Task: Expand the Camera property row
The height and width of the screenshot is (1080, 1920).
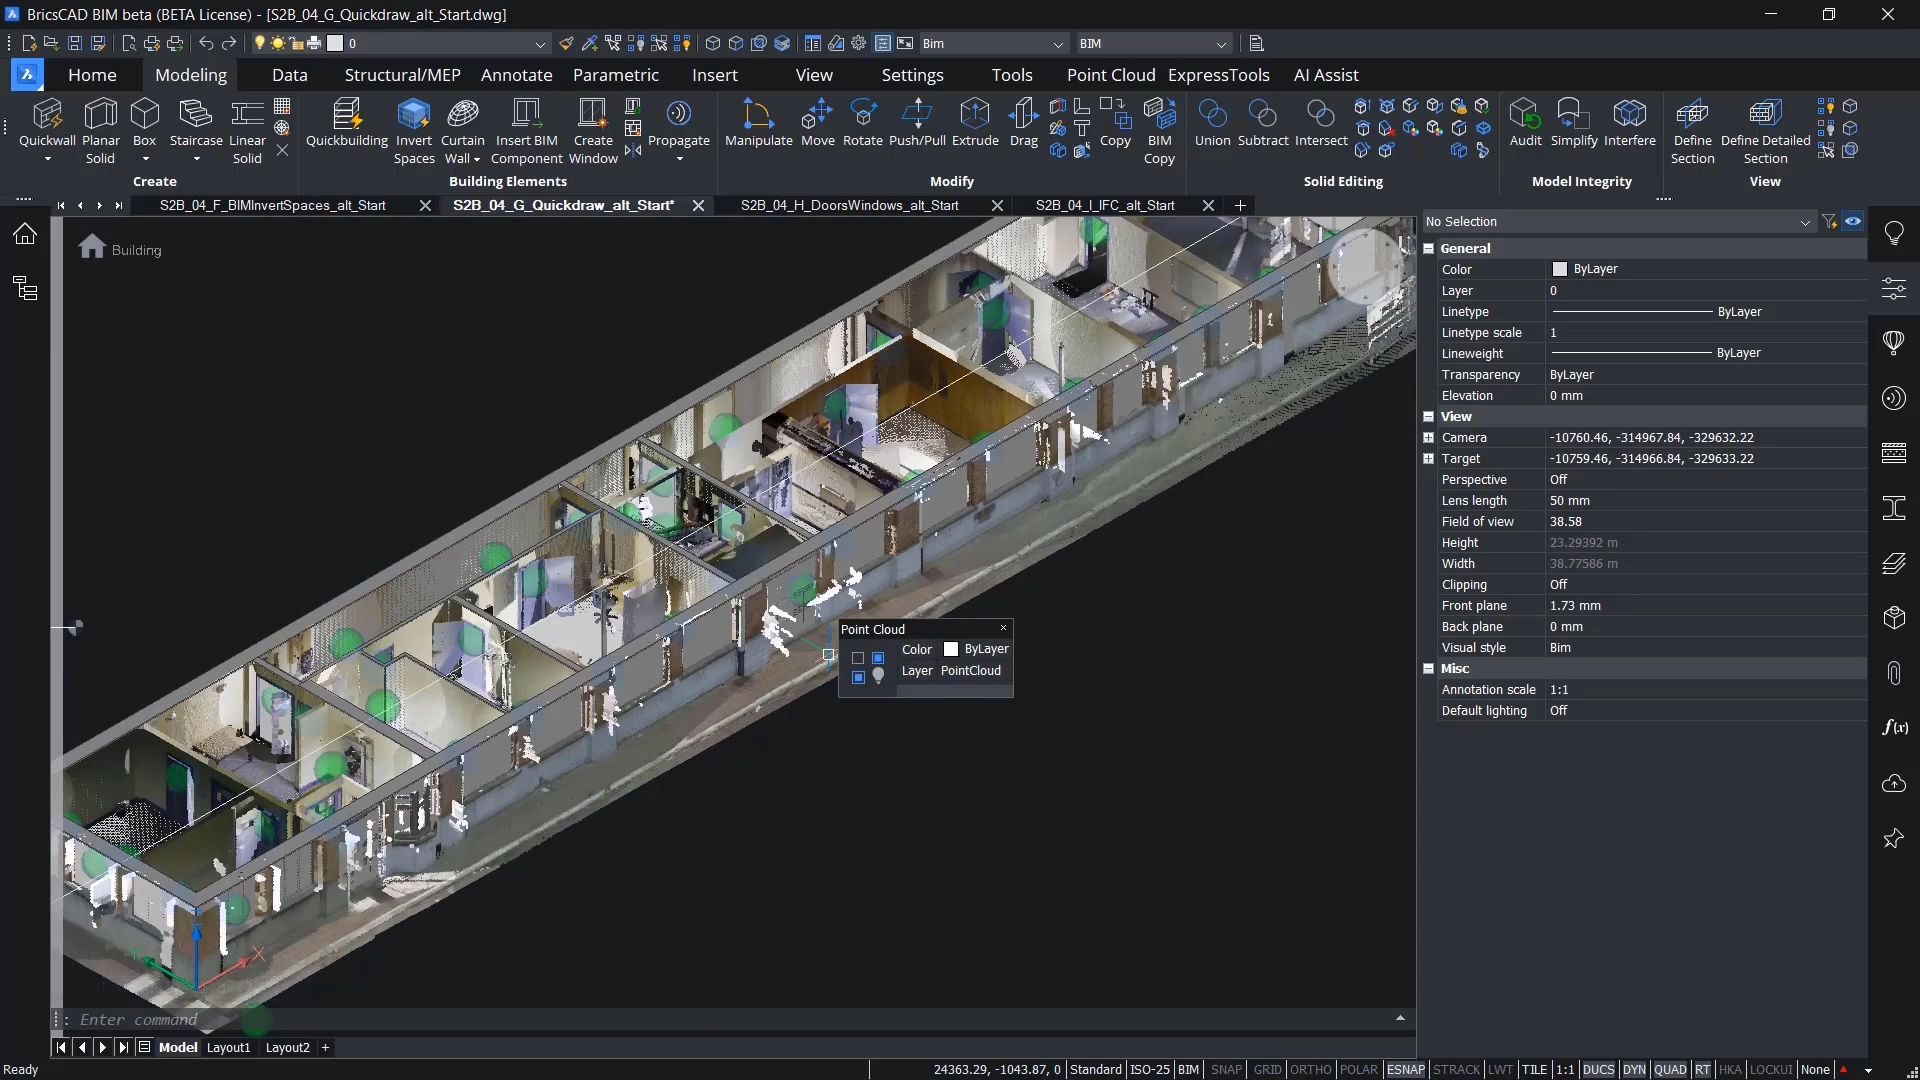Action: pyautogui.click(x=1428, y=437)
